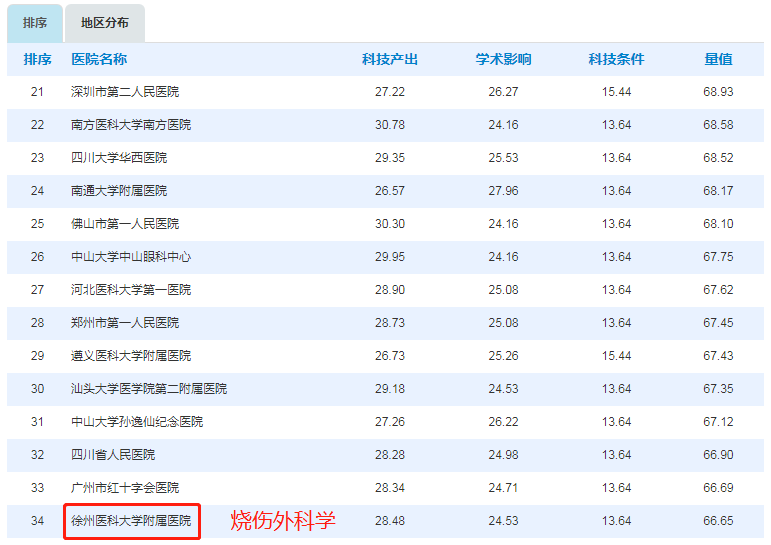Click 科技产出 value 29.95
Image resolution: width=771 pixels, height=545 pixels.
(390, 257)
